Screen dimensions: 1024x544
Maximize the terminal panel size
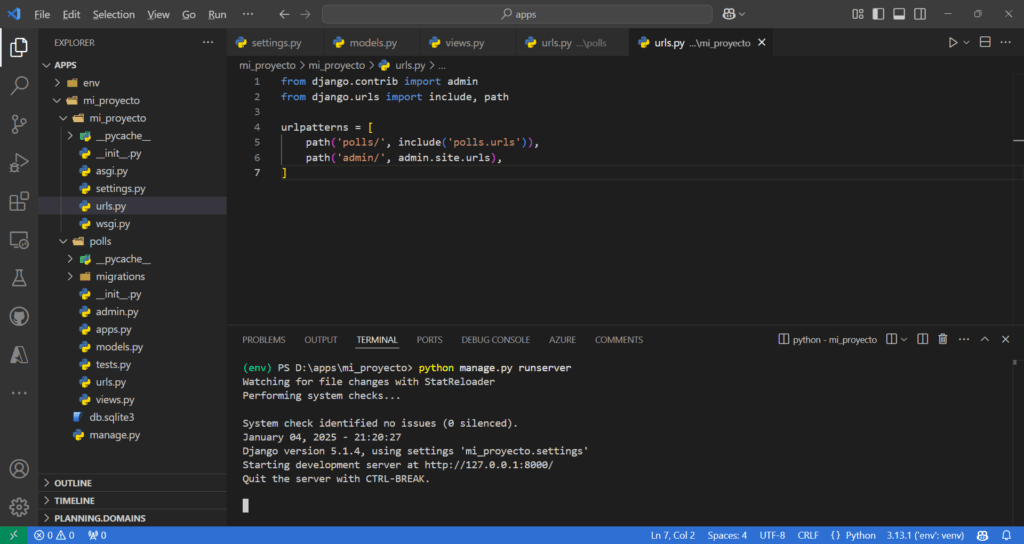pyautogui.click(x=985, y=339)
